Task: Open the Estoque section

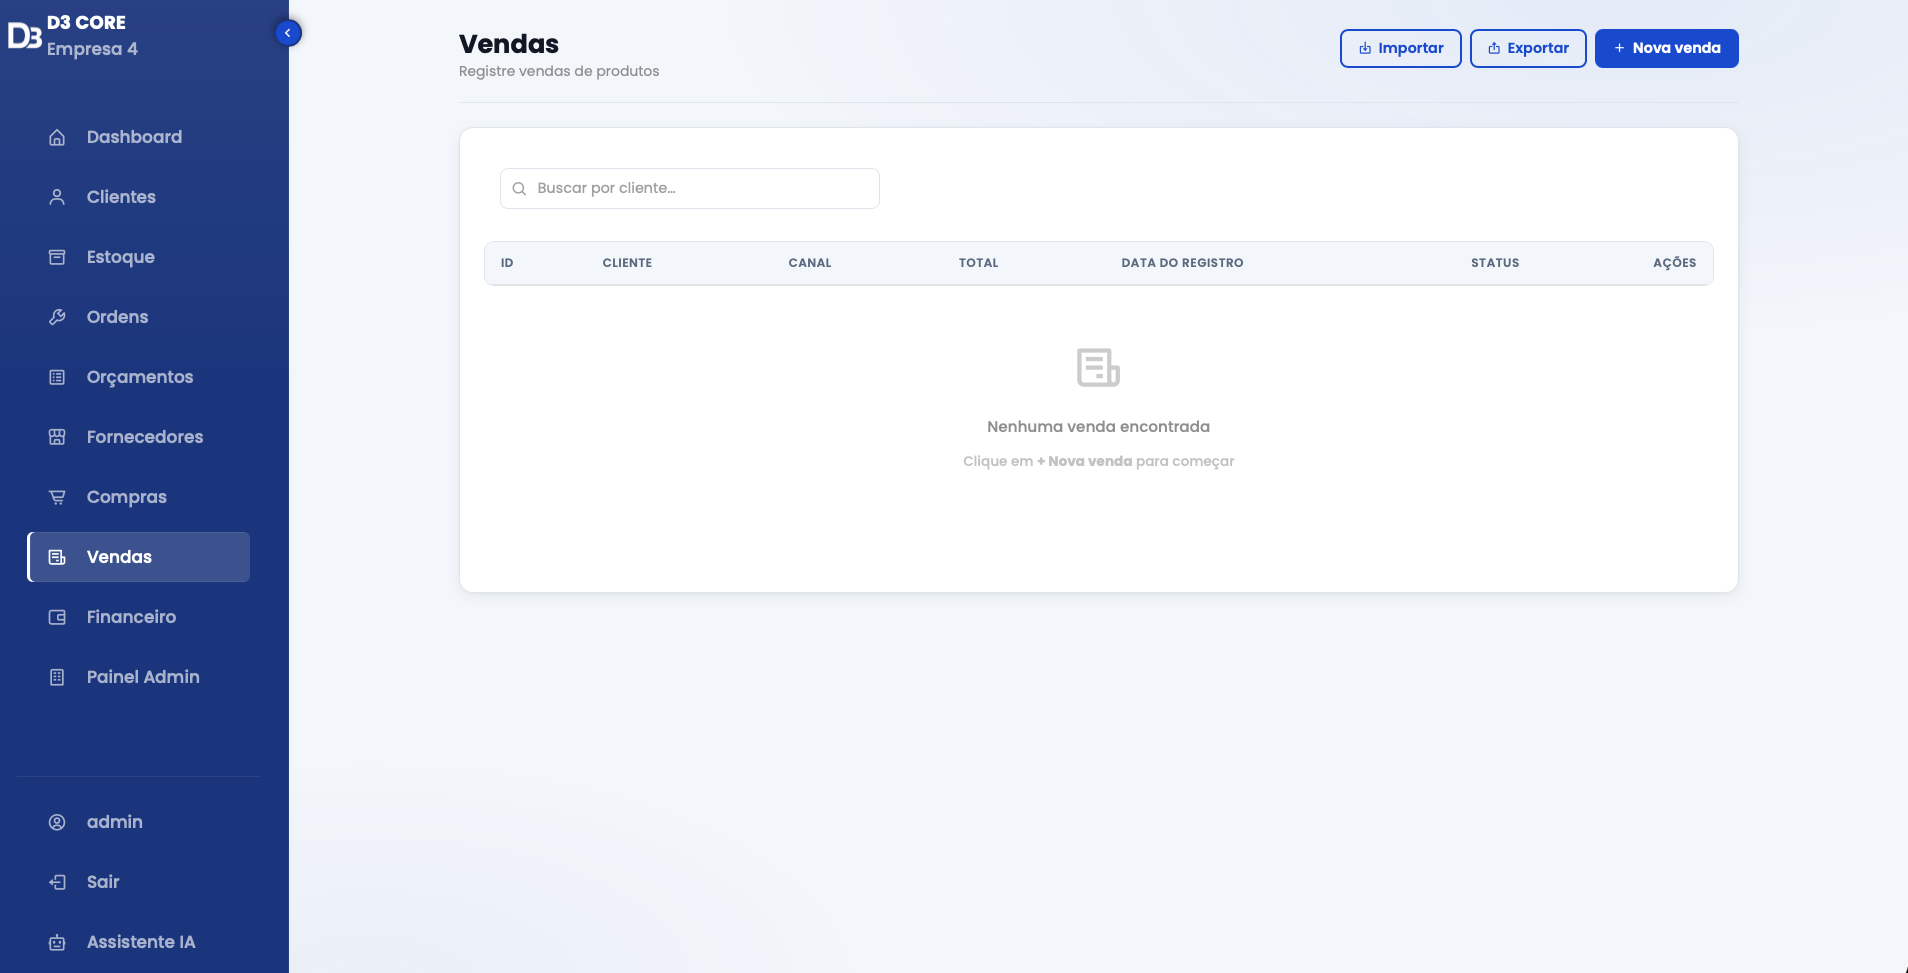Action: pyautogui.click(x=121, y=257)
